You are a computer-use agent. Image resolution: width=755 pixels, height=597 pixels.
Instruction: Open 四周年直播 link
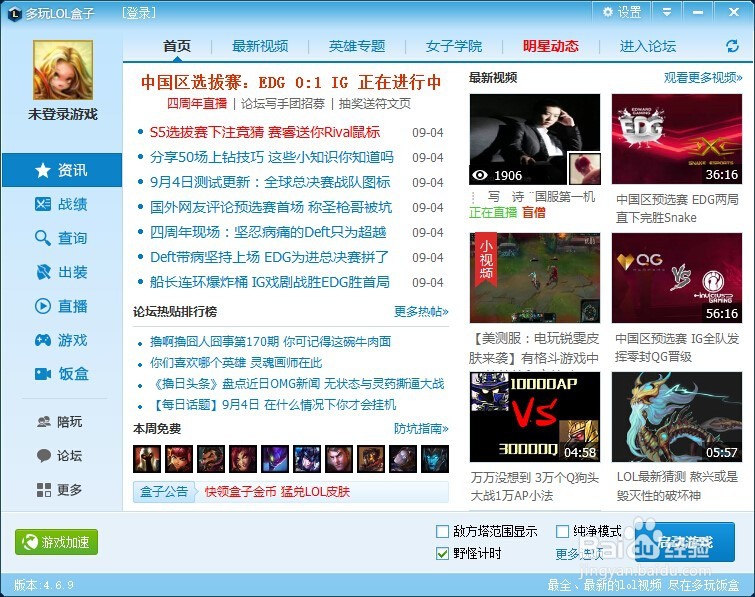click(197, 104)
